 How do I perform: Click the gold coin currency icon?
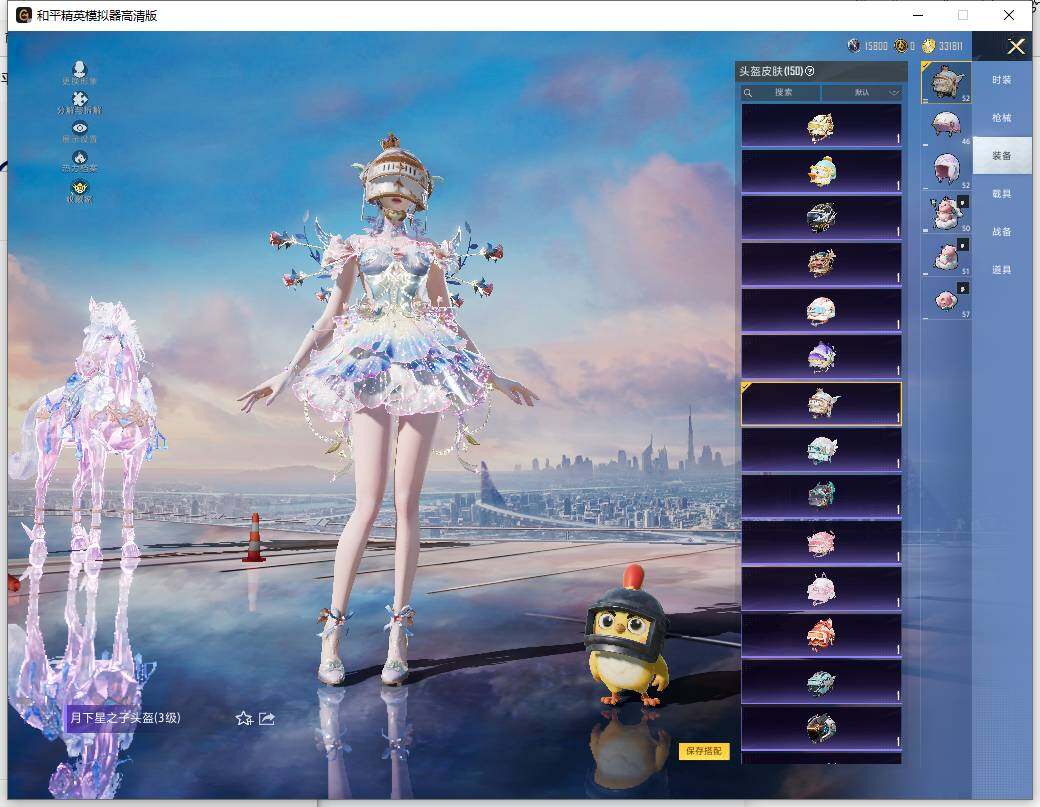tap(929, 46)
